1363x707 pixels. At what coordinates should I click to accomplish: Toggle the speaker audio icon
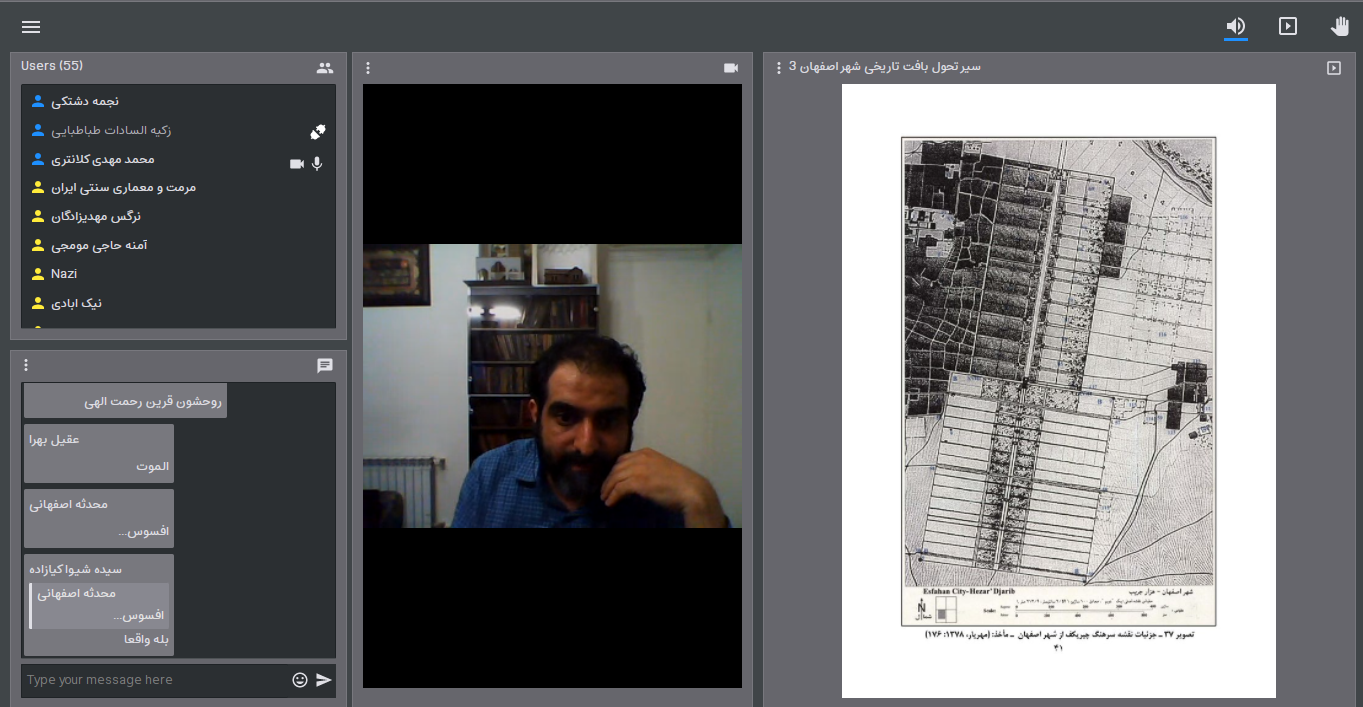pyautogui.click(x=1236, y=27)
